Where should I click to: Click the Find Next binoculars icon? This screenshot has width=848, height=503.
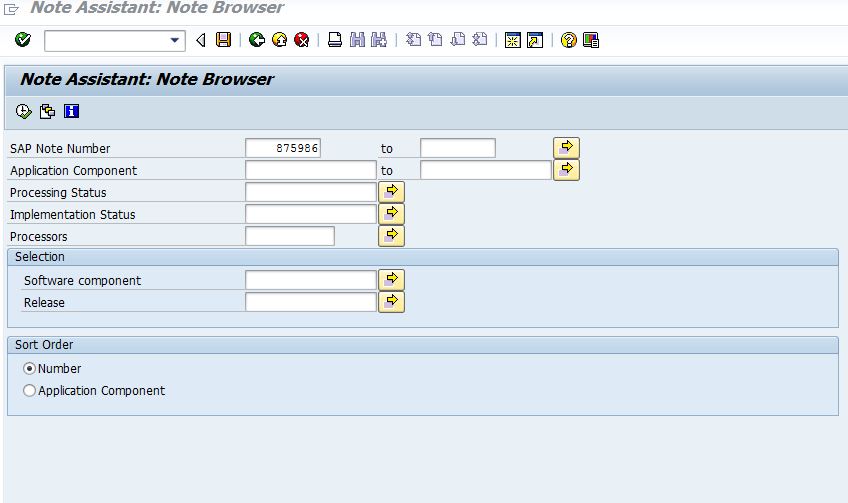click(x=379, y=40)
